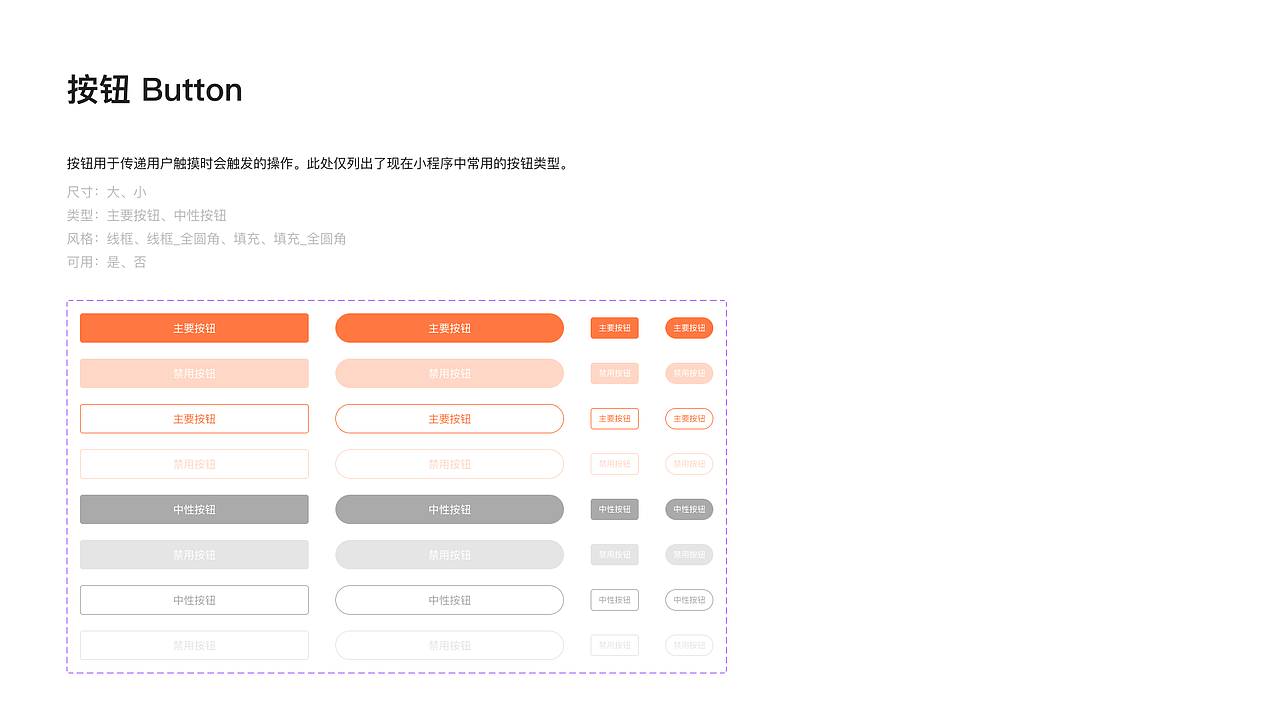Select the small outlined 中性按钮 button
This screenshot has width=1280, height=720.
pyautogui.click(x=614, y=600)
